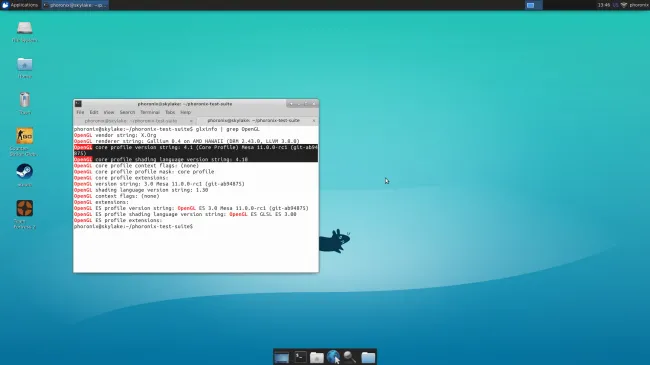Open the terminal Edit menu
The width and height of the screenshot is (650, 365).
click(94, 112)
